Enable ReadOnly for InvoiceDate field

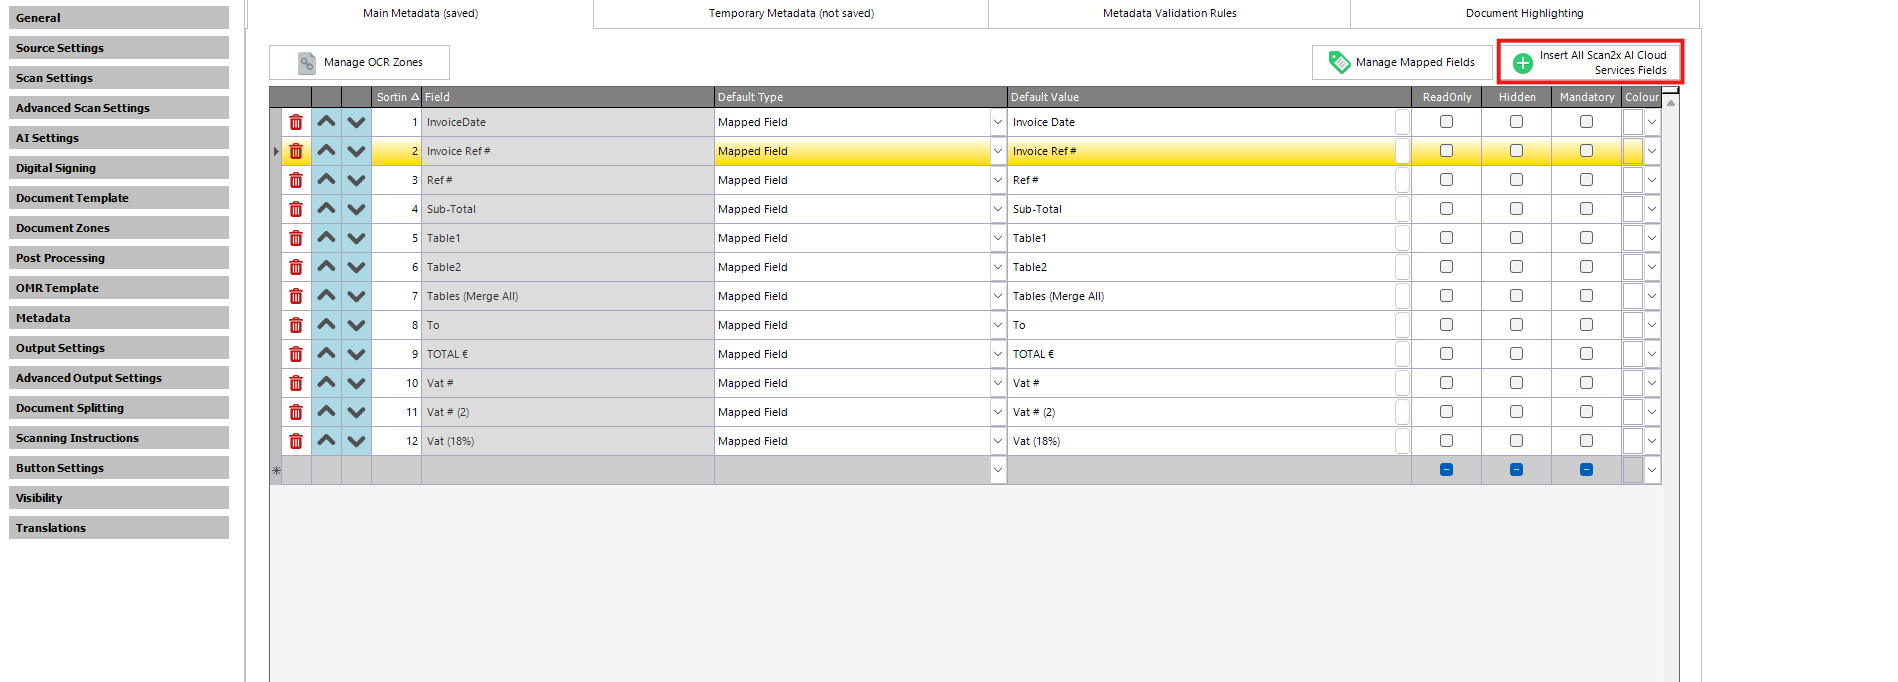coord(1446,122)
